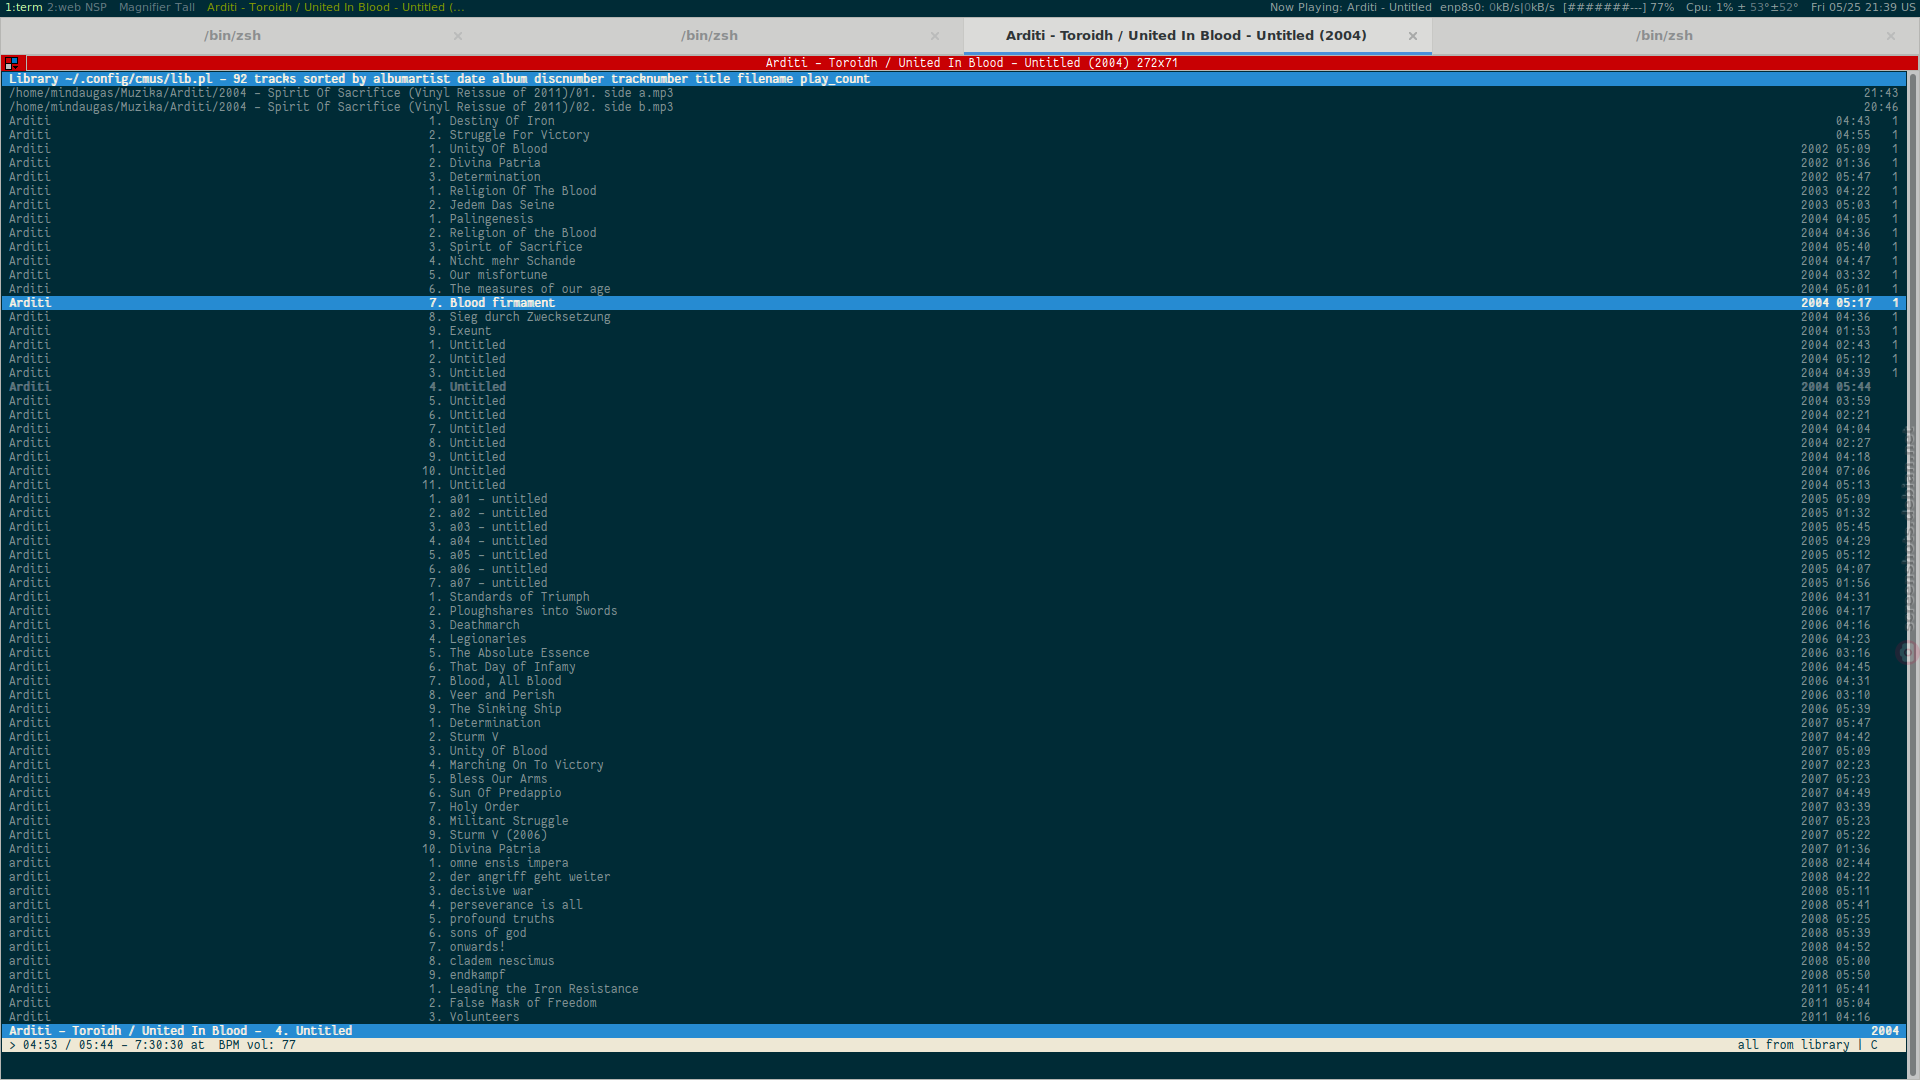1920x1080 pixels.
Task: Click the Magnifier Tall layout indicator
Action: (x=157, y=7)
